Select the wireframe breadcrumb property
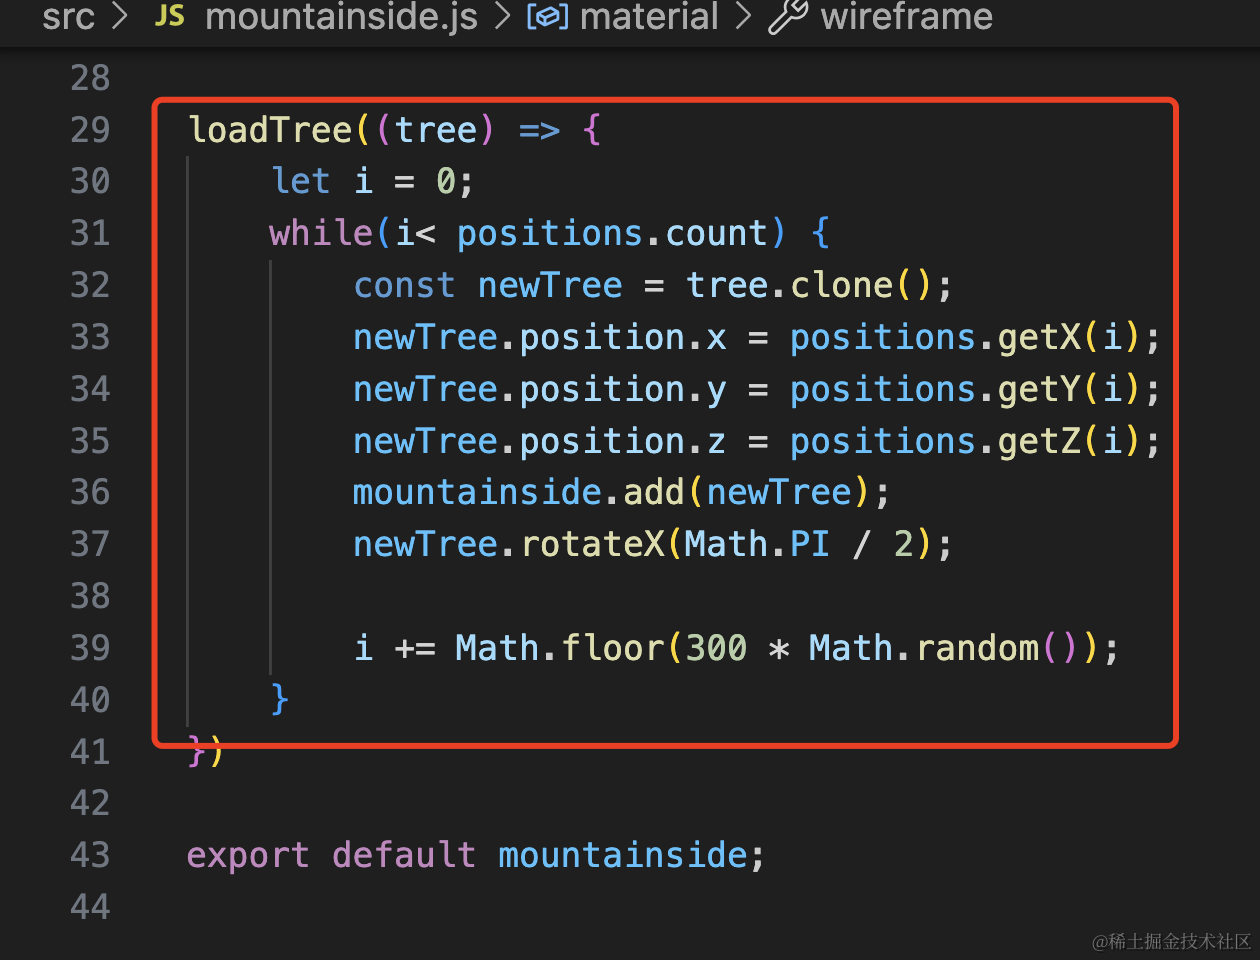This screenshot has height=960, width=1260. point(906,16)
